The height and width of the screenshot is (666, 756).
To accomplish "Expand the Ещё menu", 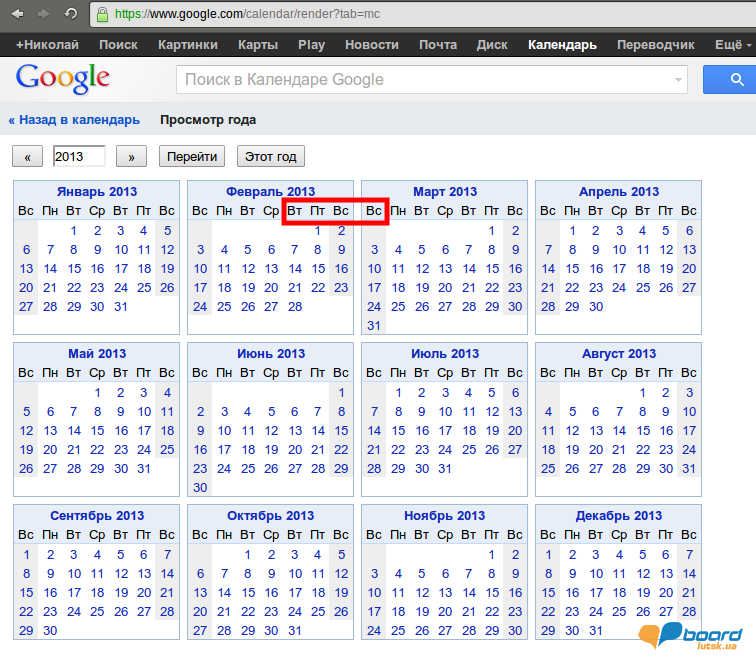I will (732, 45).
